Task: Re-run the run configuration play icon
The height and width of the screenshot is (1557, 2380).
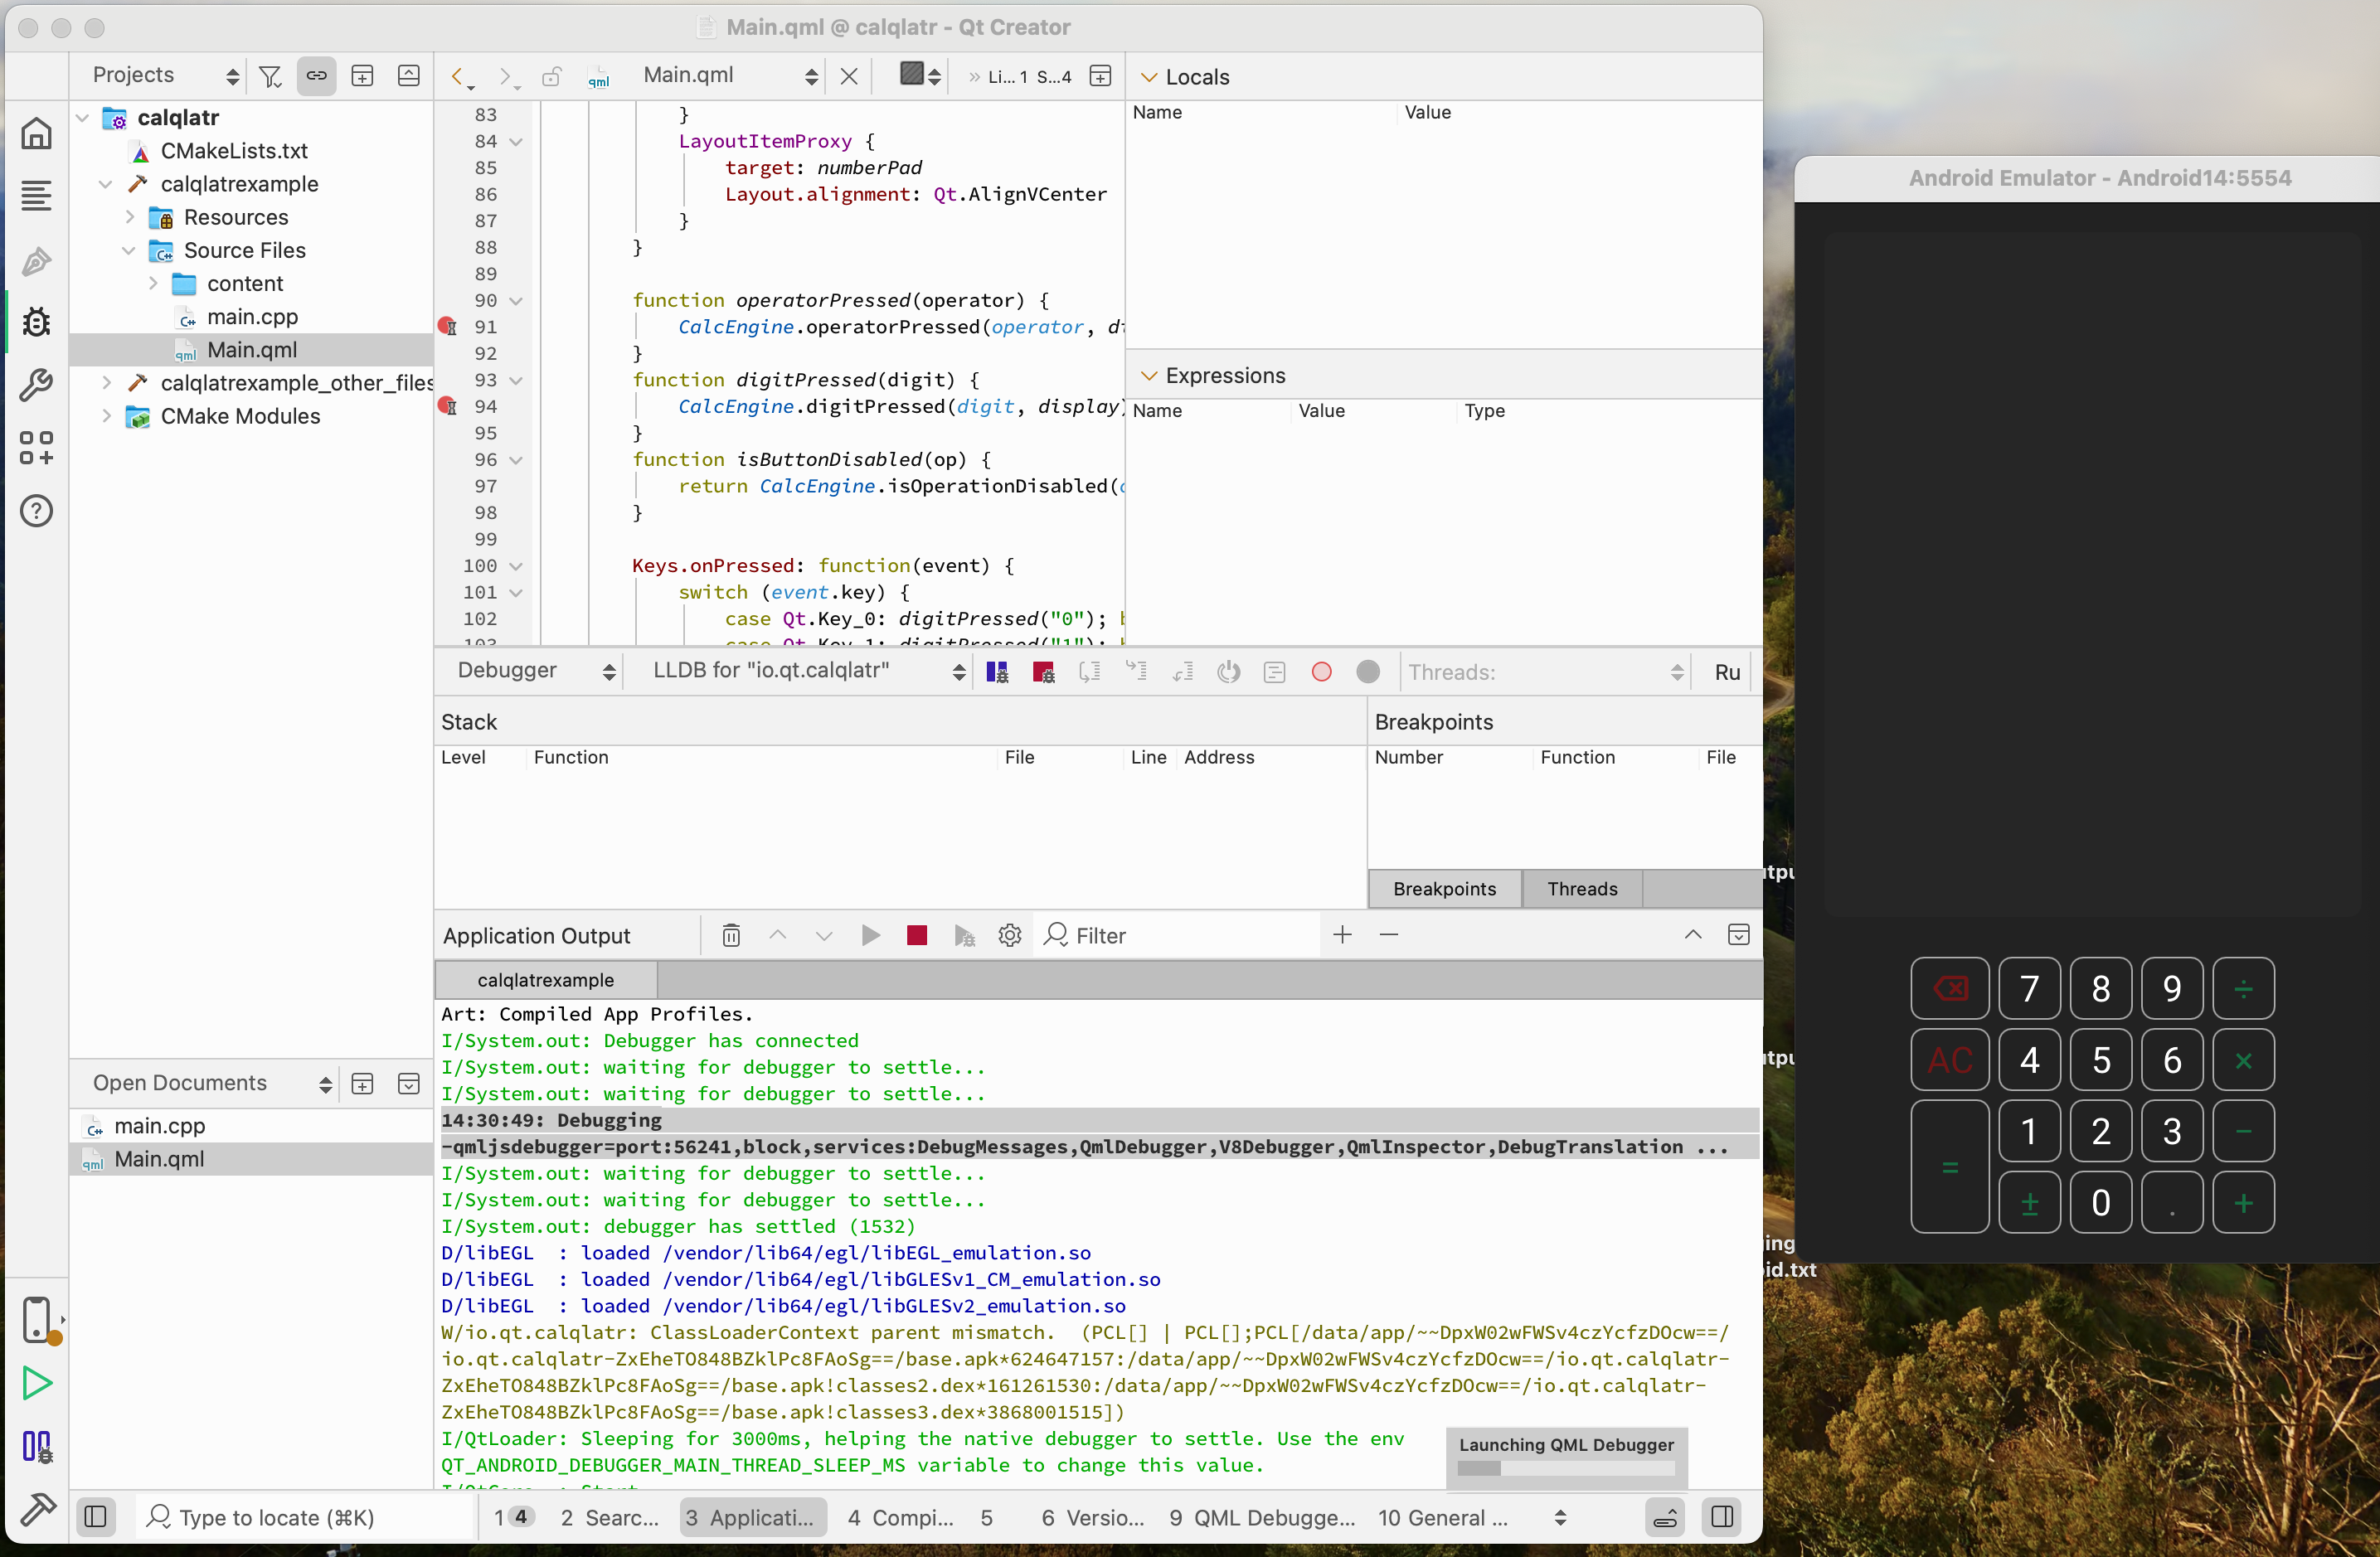Action: (x=870, y=935)
